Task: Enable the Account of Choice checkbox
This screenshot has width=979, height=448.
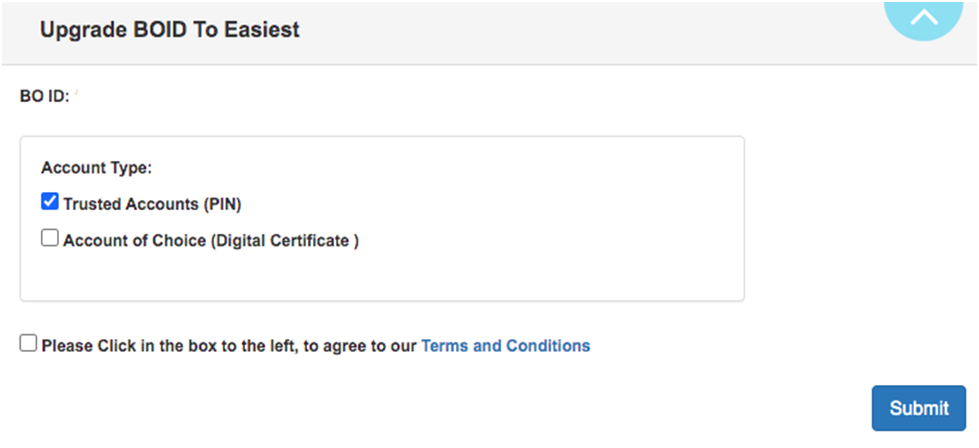Action: coord(50,239)
